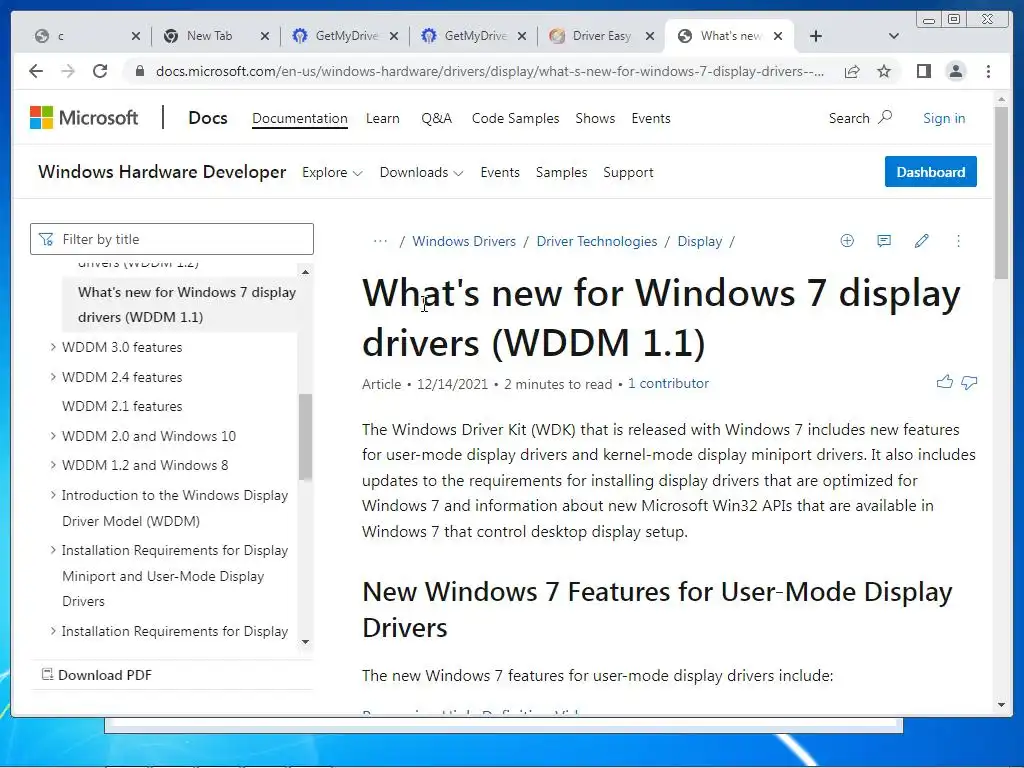Open the 1 contributor link
Screen dimensions: 1024x768
coord(668,383)
